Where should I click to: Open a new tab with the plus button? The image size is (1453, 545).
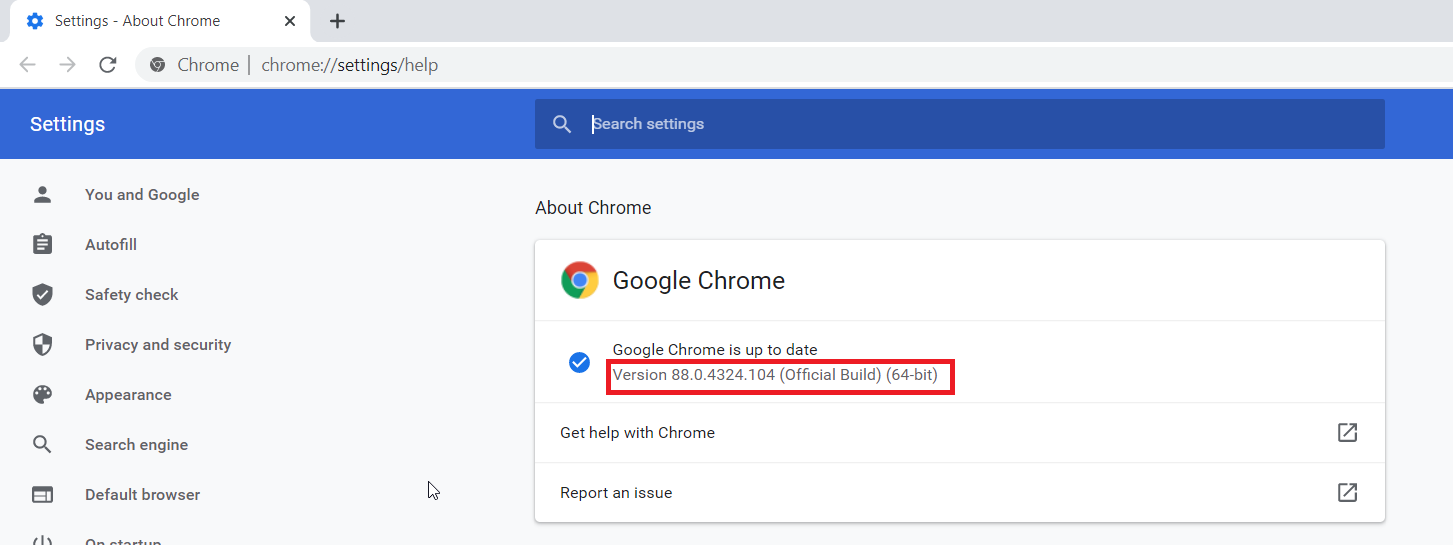point(338,21)
